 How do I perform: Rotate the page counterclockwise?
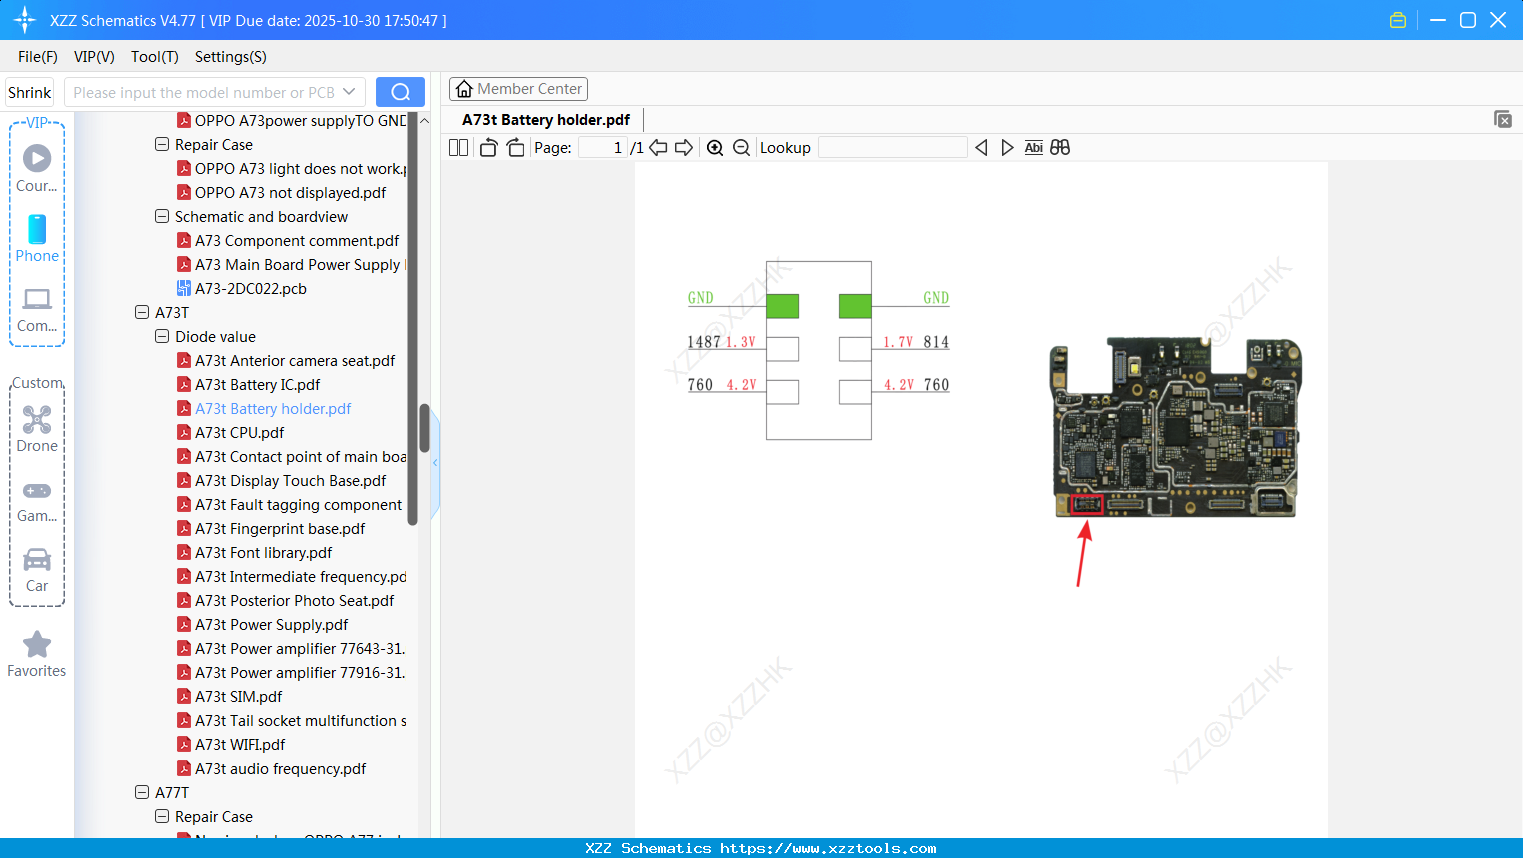(488, 148)
